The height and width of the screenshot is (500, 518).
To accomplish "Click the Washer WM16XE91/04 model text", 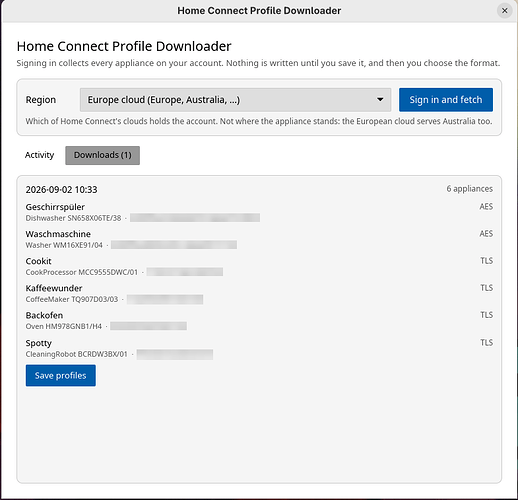I will [x=64, y=245].
